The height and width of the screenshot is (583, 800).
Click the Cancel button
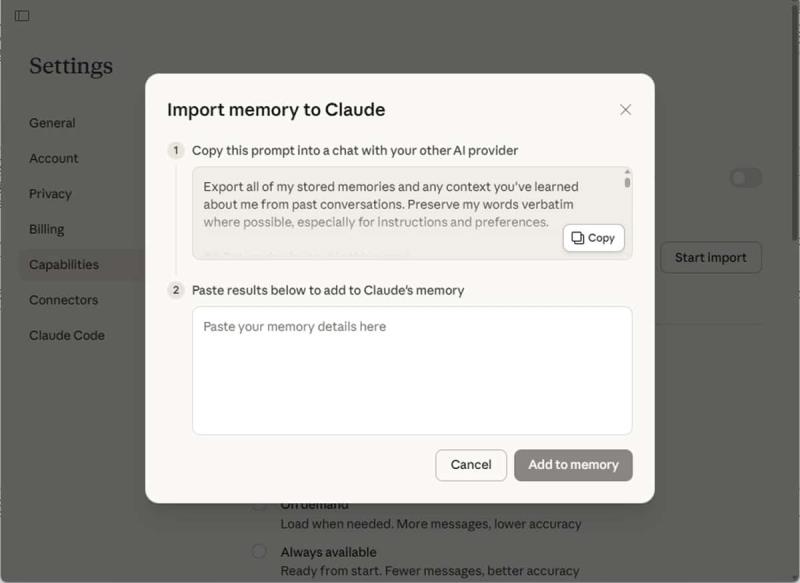point(471,465)
